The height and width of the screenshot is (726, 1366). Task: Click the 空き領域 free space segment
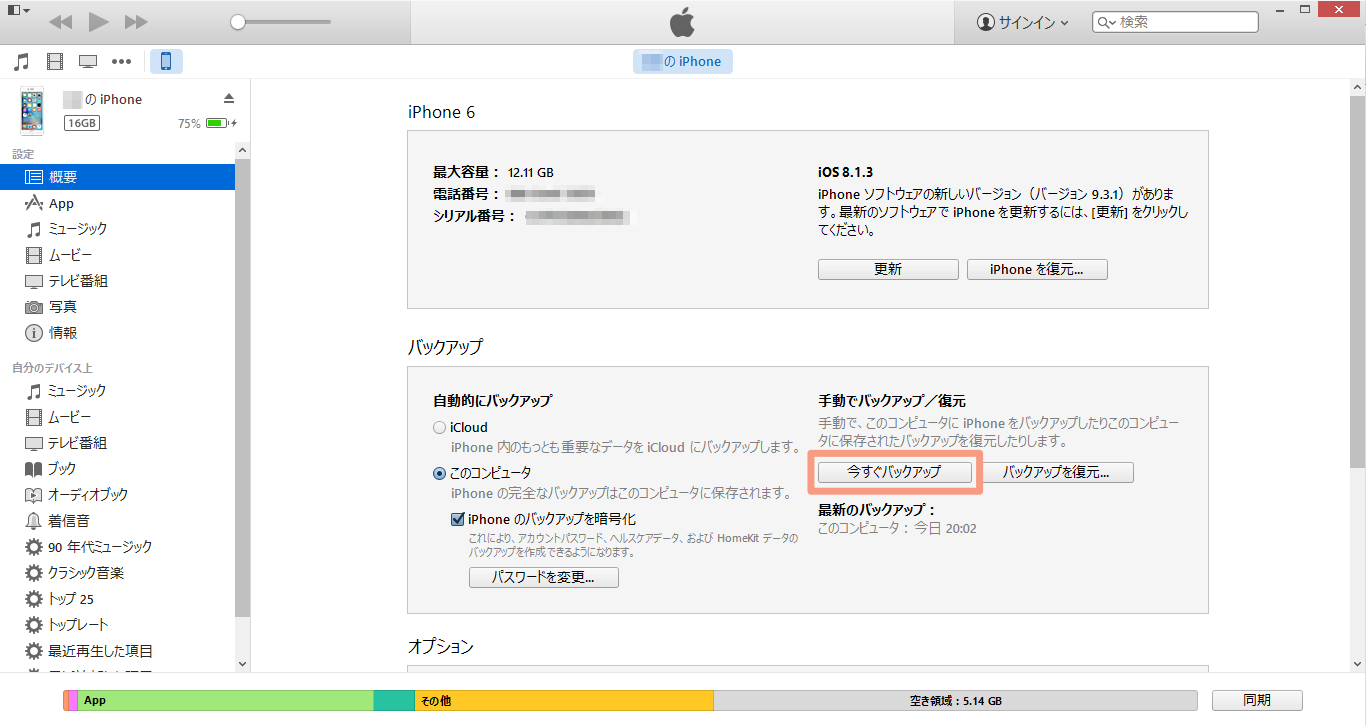955,700
